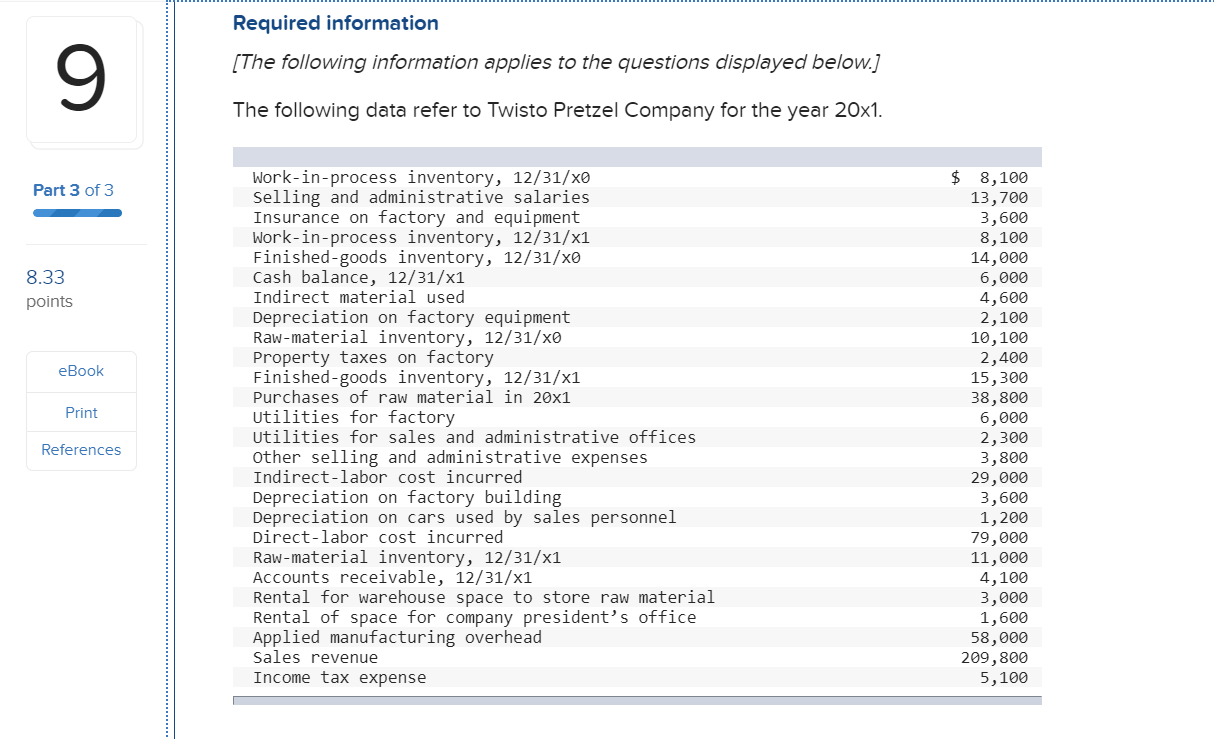Click the 11,000 raw-material inventory amount

pyautogui.click(x=999, y=557)
